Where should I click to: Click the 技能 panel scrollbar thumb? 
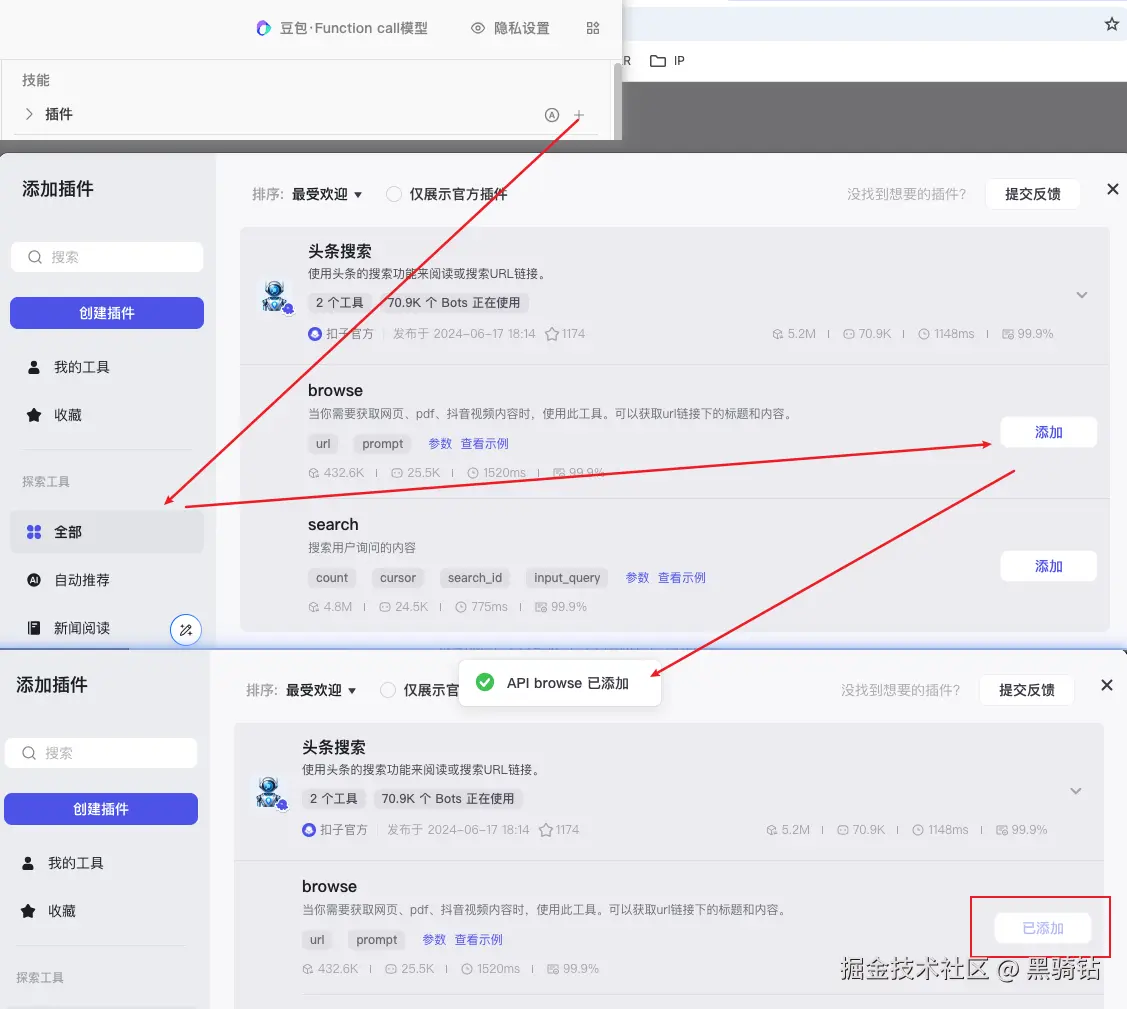tap(617, 101)
